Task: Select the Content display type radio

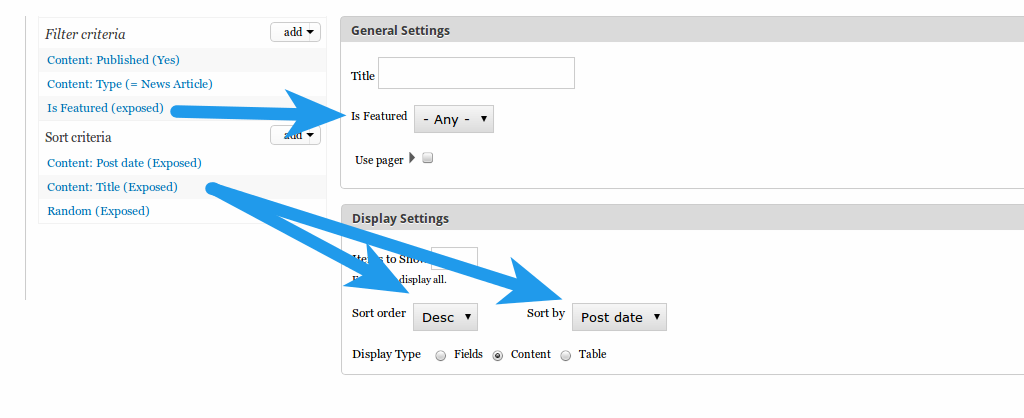Action: pyautogui.click(x=498, y=355)
